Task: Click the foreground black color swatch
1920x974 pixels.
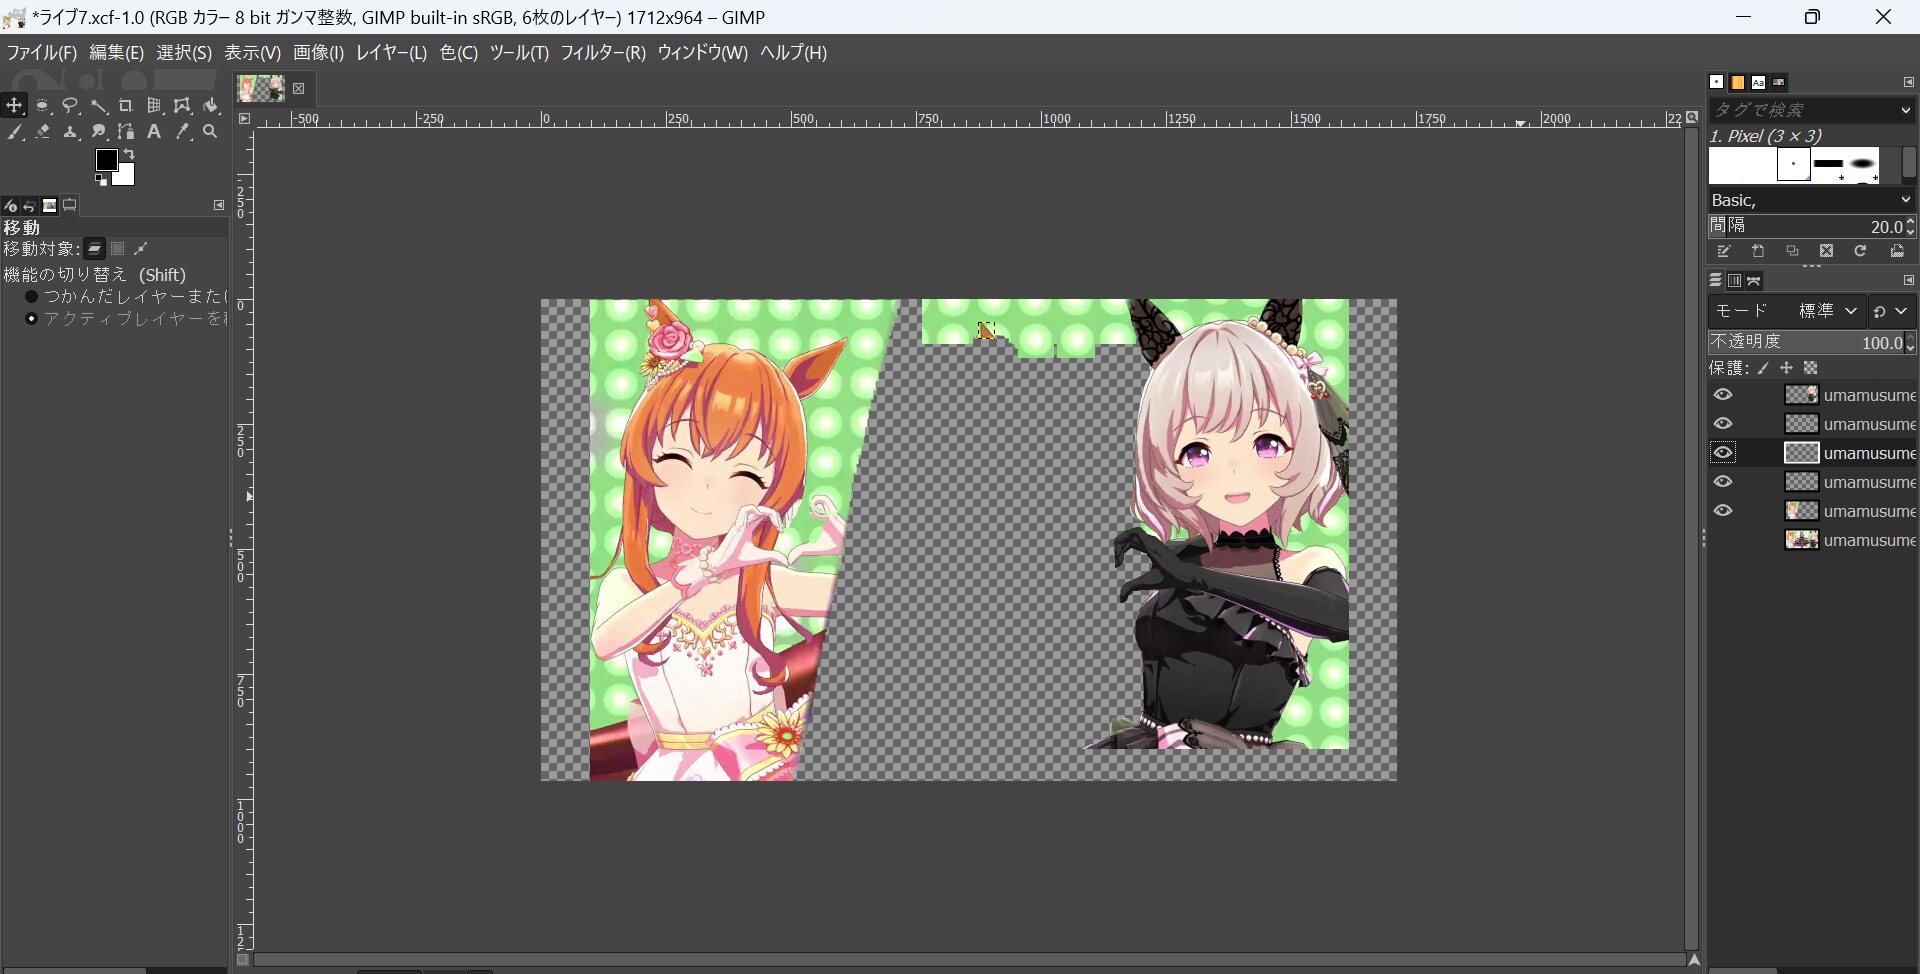Action: 106,160
